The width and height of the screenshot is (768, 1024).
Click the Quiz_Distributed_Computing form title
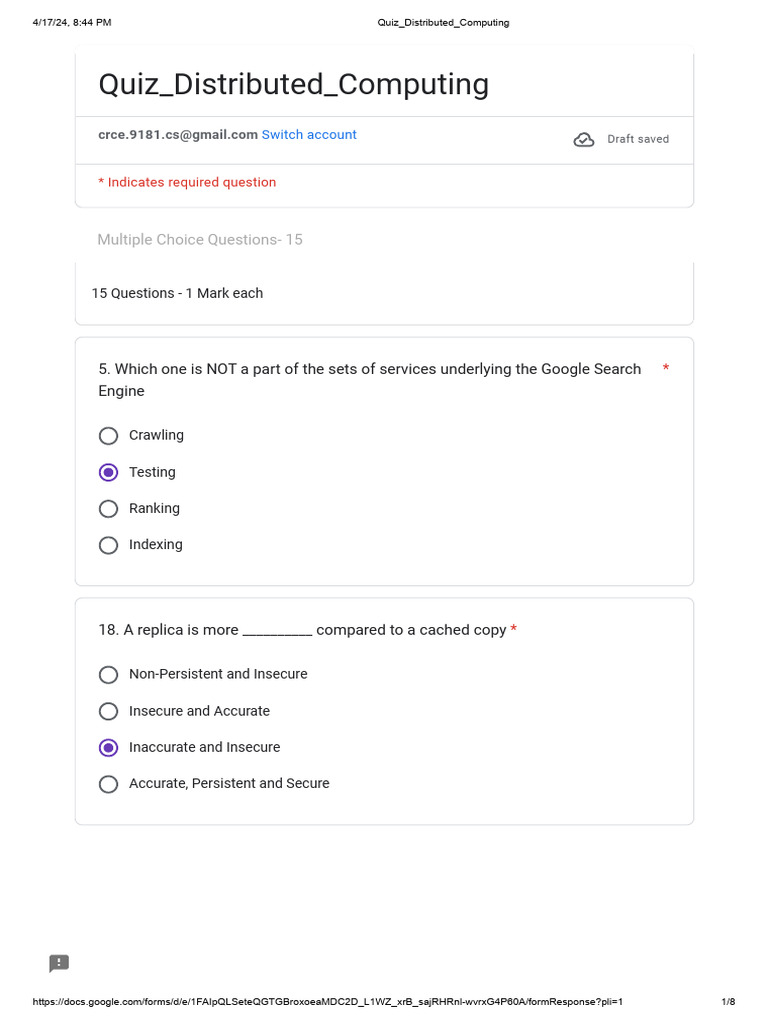point(293,85)
